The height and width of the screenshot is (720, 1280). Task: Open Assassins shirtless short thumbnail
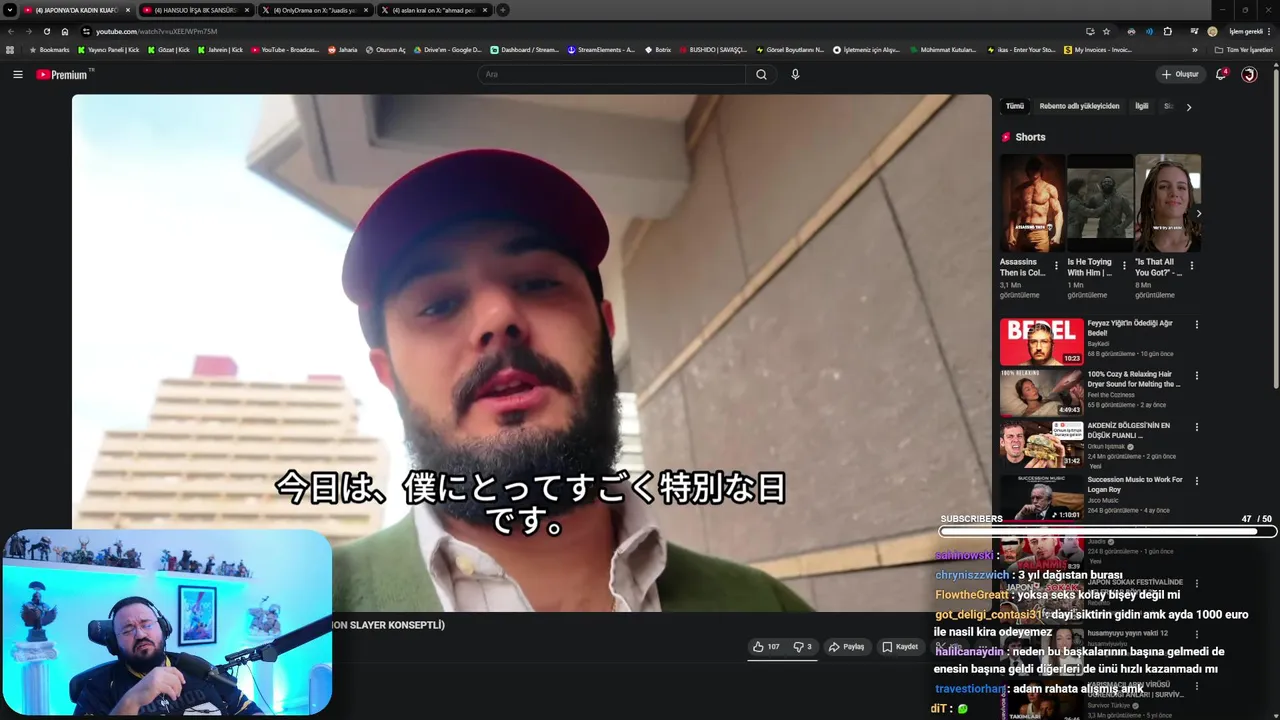(x=1032, y=203)
